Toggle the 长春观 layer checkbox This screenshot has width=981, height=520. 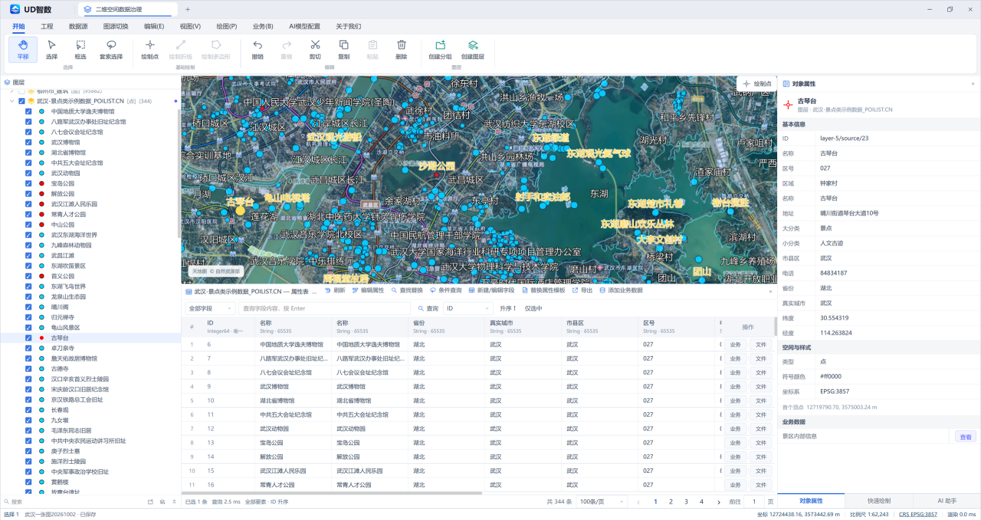[x=28, y=410]
